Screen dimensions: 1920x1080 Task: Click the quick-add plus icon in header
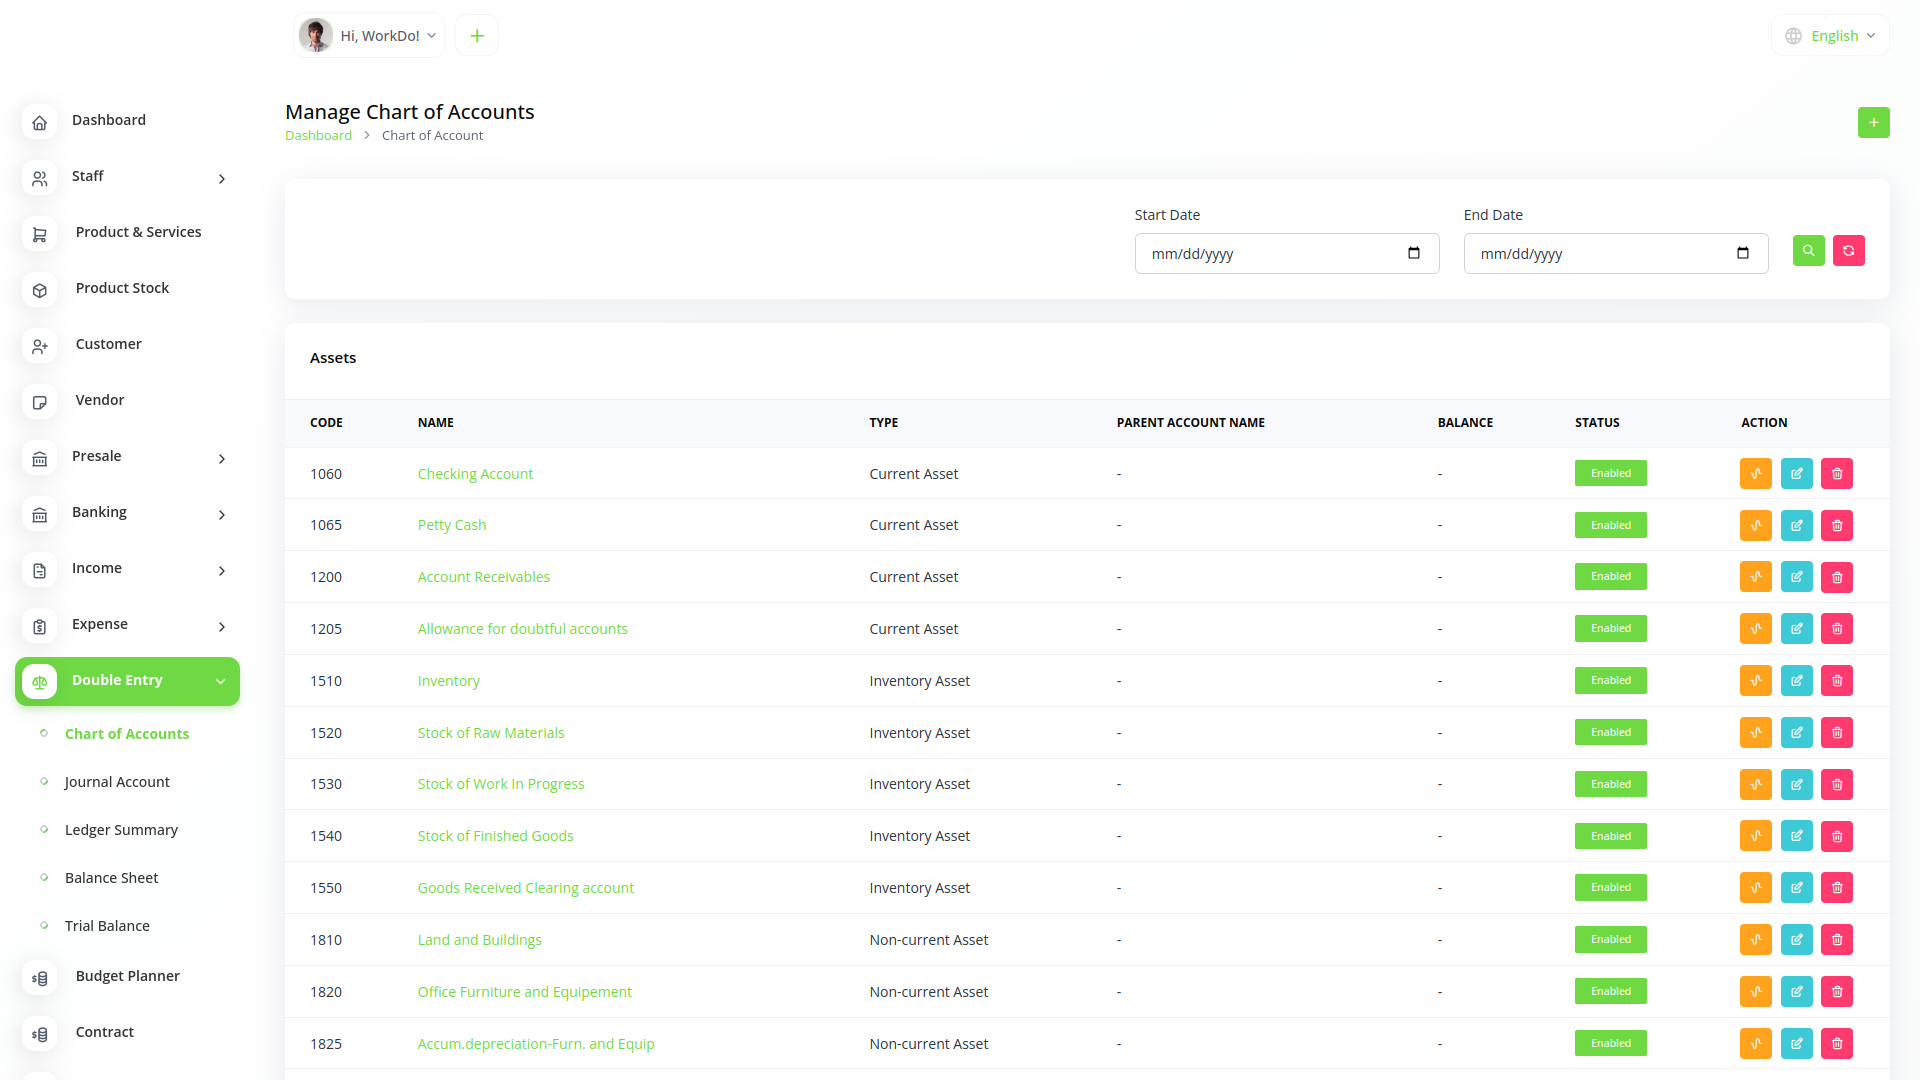(x=477, y=36)
